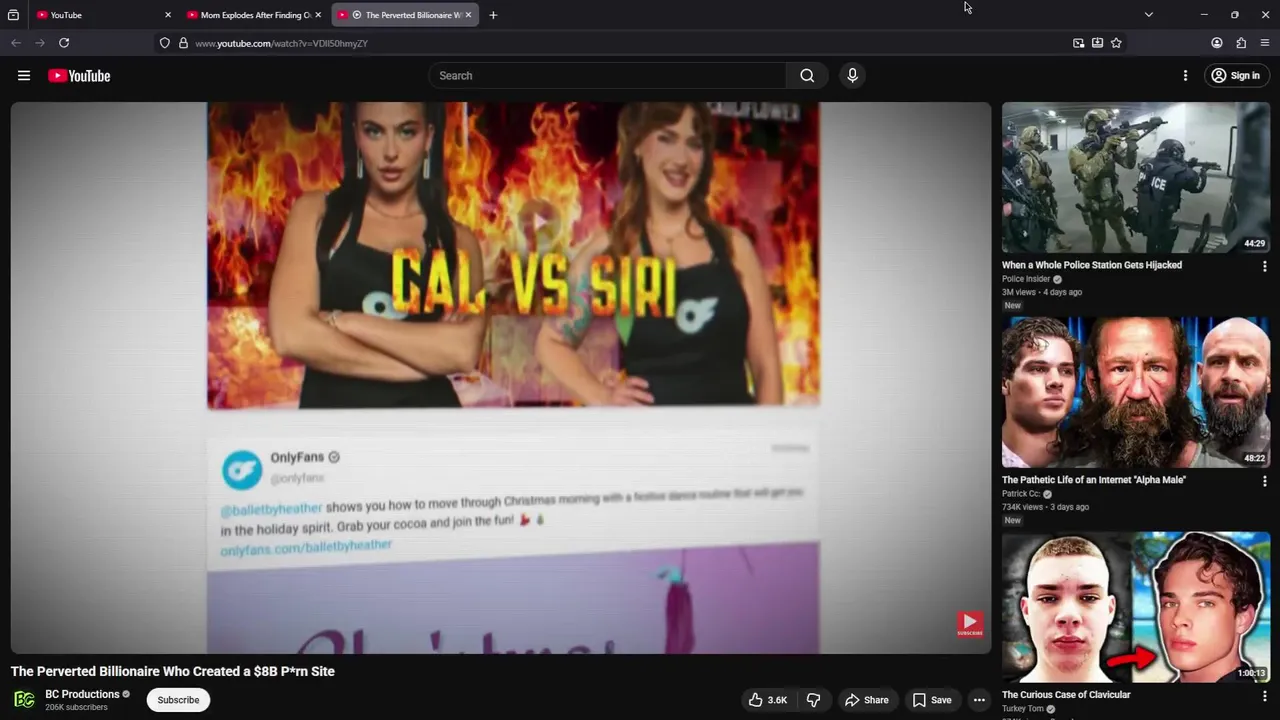Share the video via Share button
This screenshot has height=720, width=1280.
pos(866,700)
